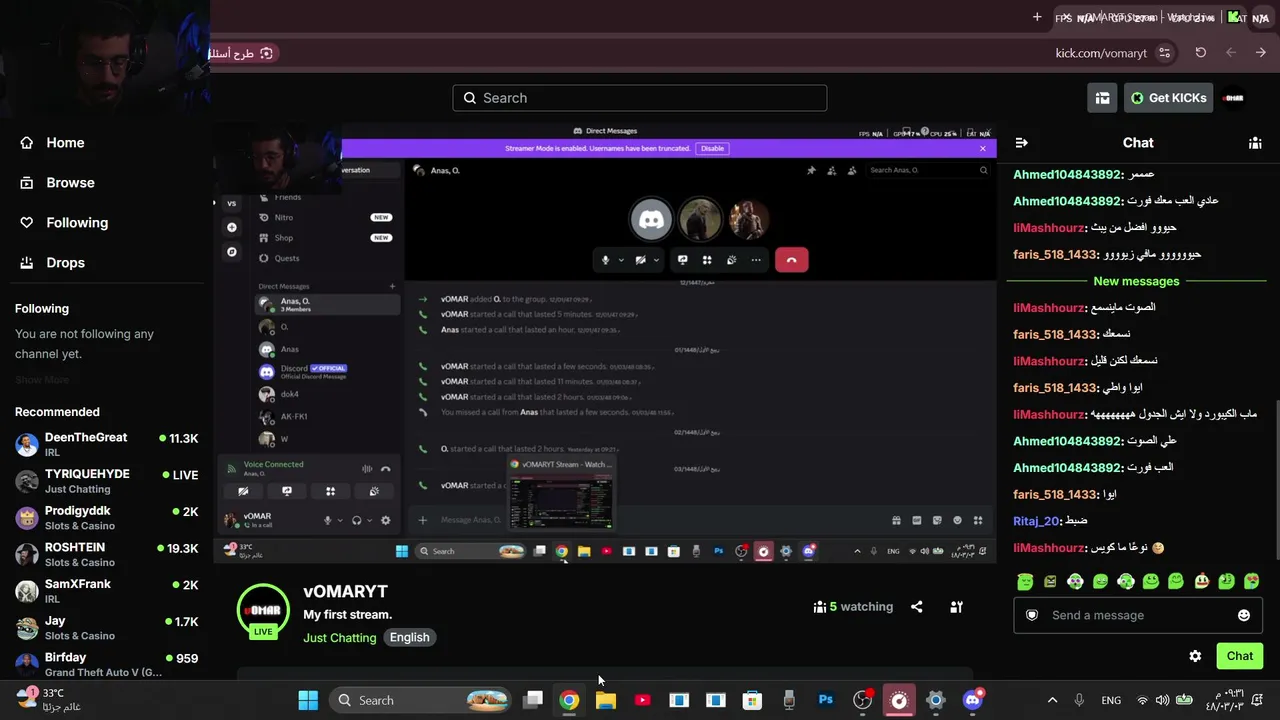Mute the microphone in the Discord call controls
The image size is (1280, 720).
coord(605,260)
